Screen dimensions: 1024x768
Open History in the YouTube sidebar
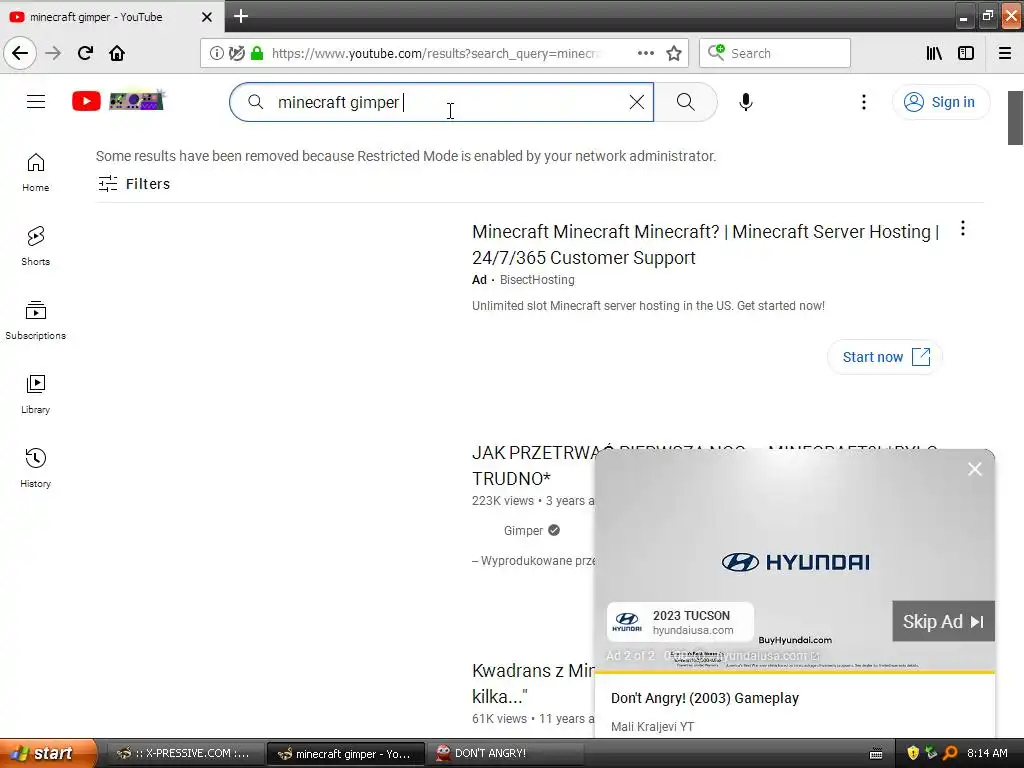[35, 468]
